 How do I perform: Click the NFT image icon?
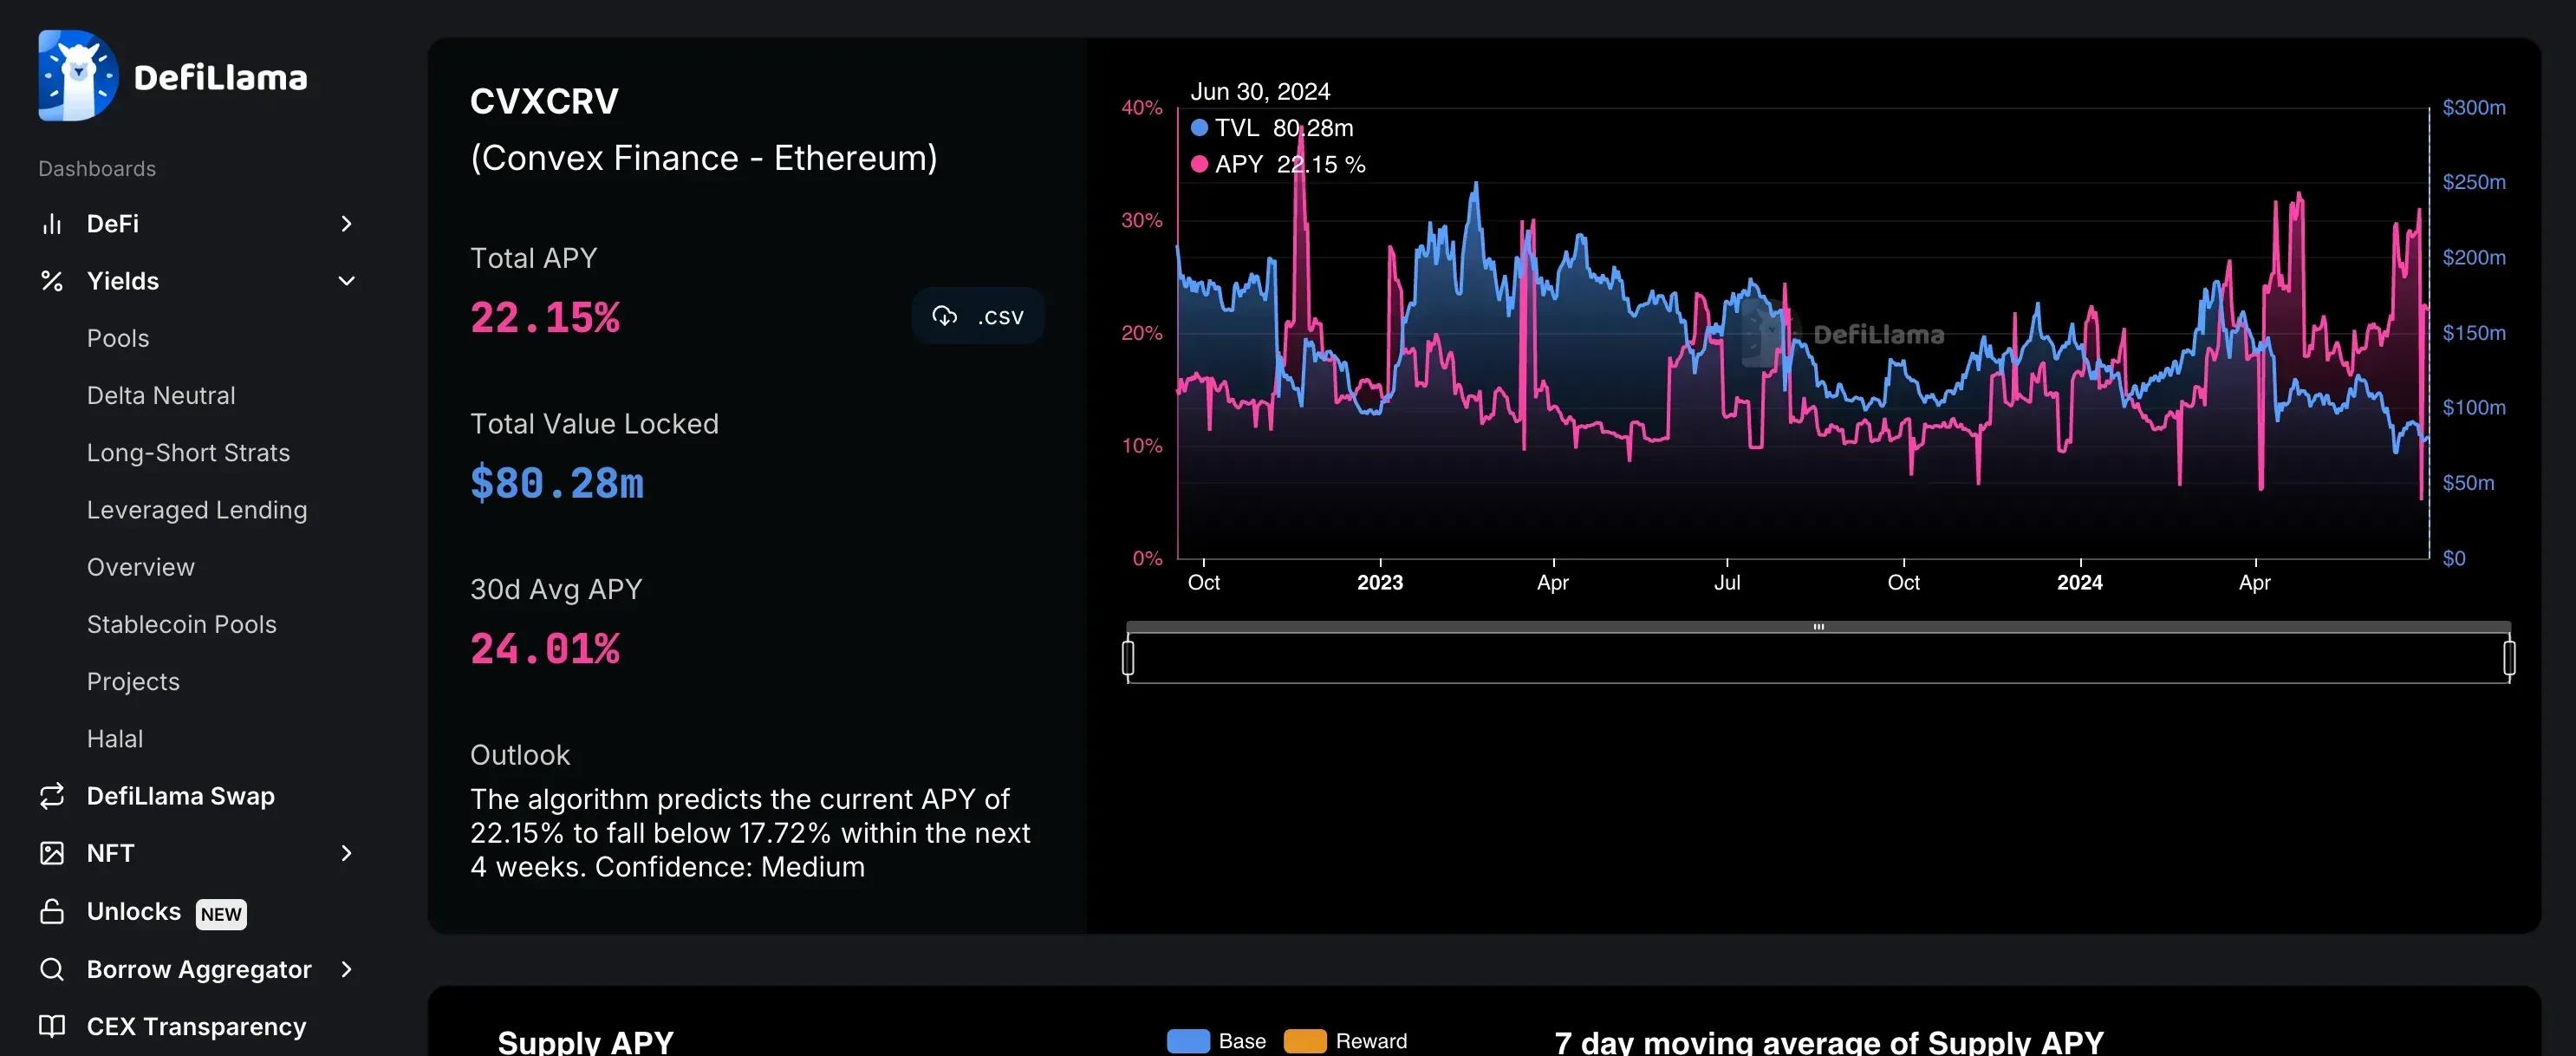pos(52,853)
